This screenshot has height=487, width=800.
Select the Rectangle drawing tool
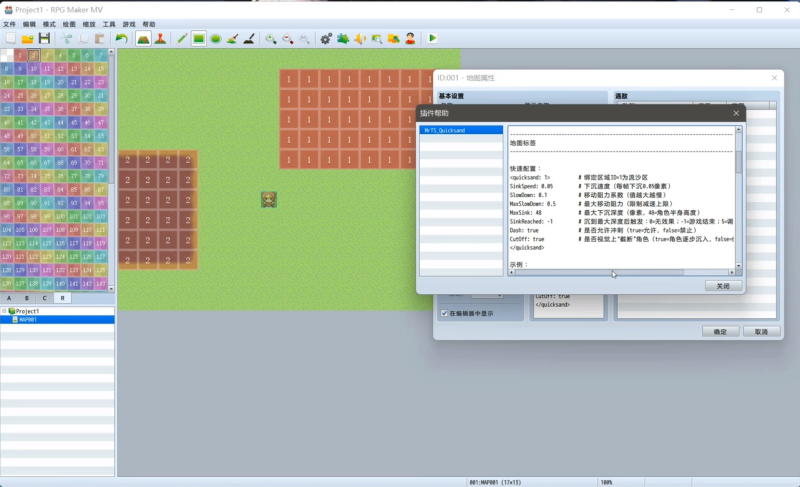199,38
